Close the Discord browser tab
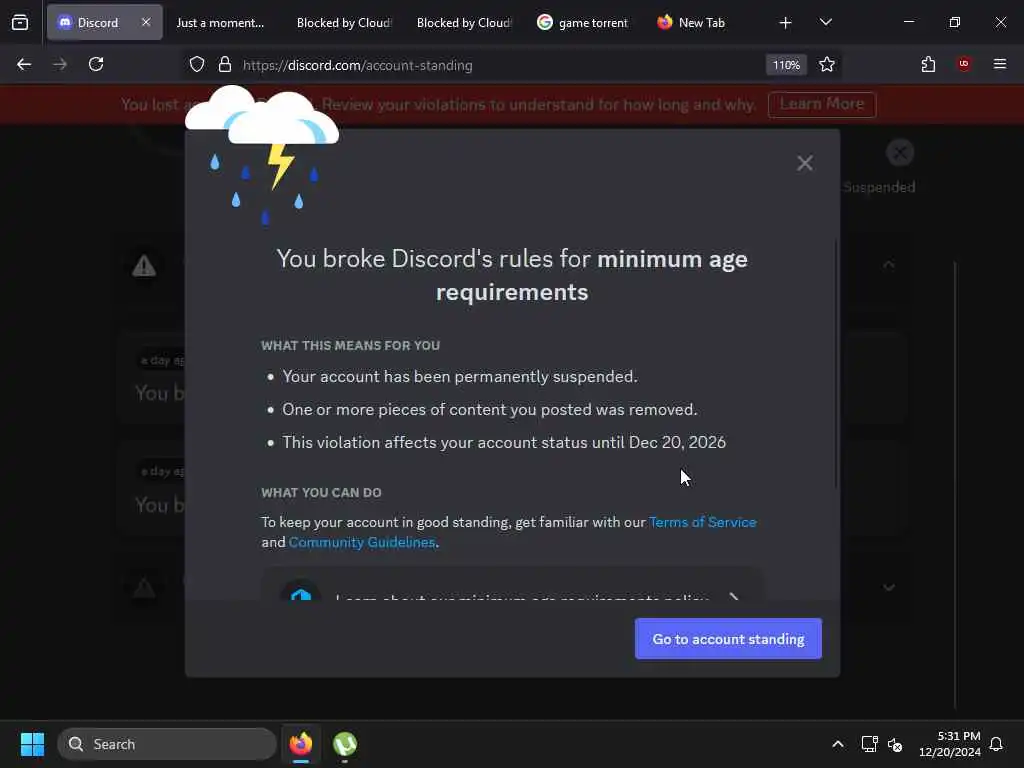This screenshot has width=1024, height=768. [146, 22]
